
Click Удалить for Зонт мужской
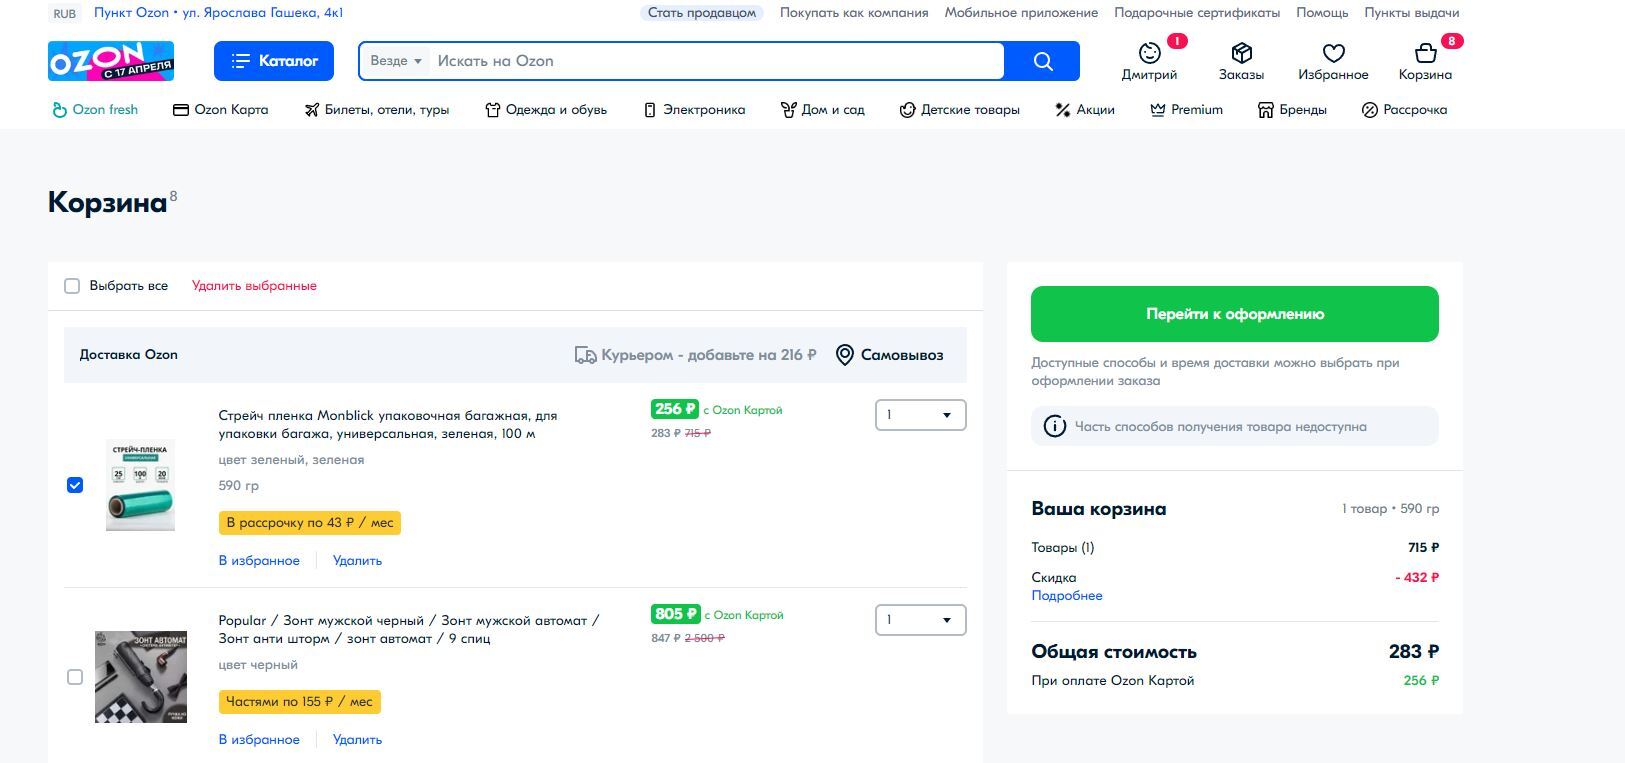pos(357,740)
